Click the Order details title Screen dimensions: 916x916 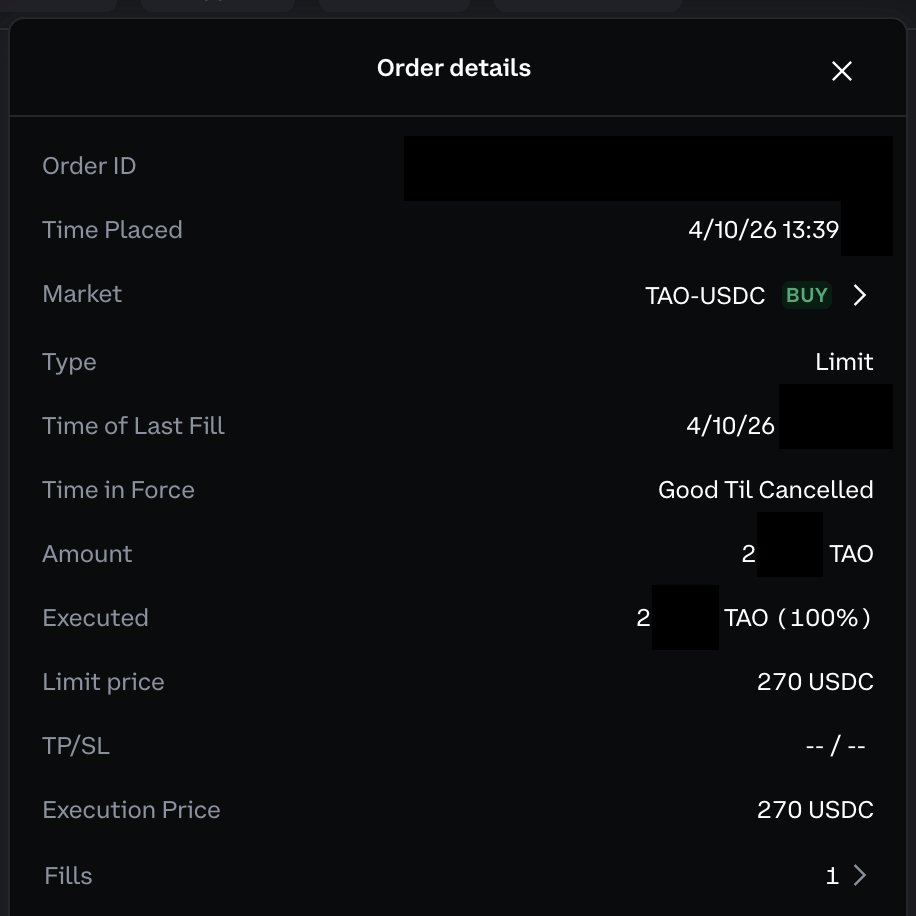pyautogui.click(x=453, y=68)
